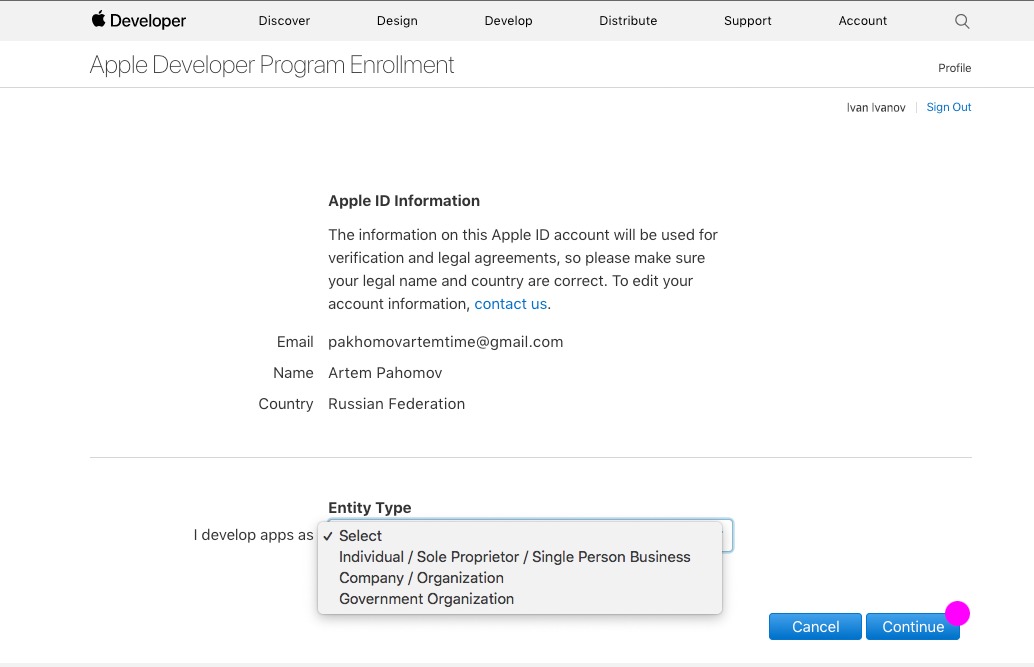Choose Company / Organization entity type
1034x667 pixels.
[x=421, y=577]
